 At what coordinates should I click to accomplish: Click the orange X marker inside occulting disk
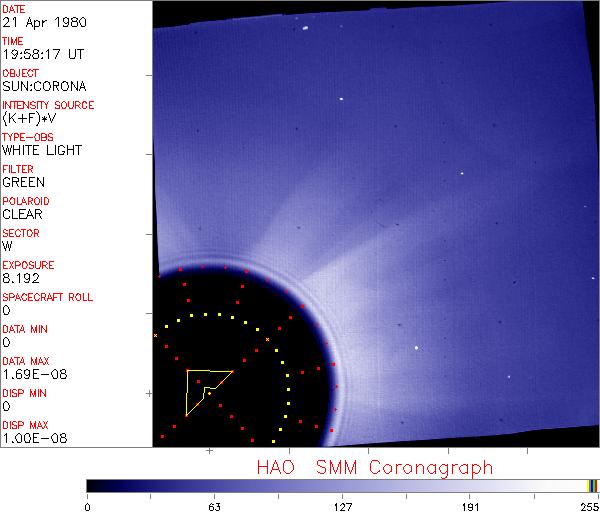pos(267,341)
